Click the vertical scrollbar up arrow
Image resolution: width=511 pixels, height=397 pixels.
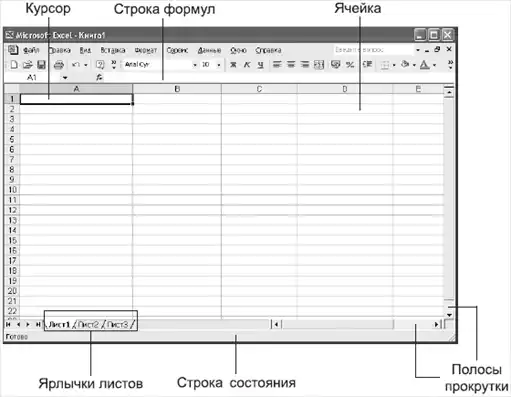(449, 91)
